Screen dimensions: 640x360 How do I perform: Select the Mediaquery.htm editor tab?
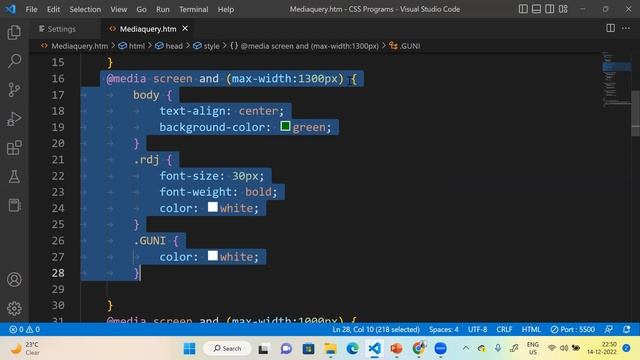point(148,29)
